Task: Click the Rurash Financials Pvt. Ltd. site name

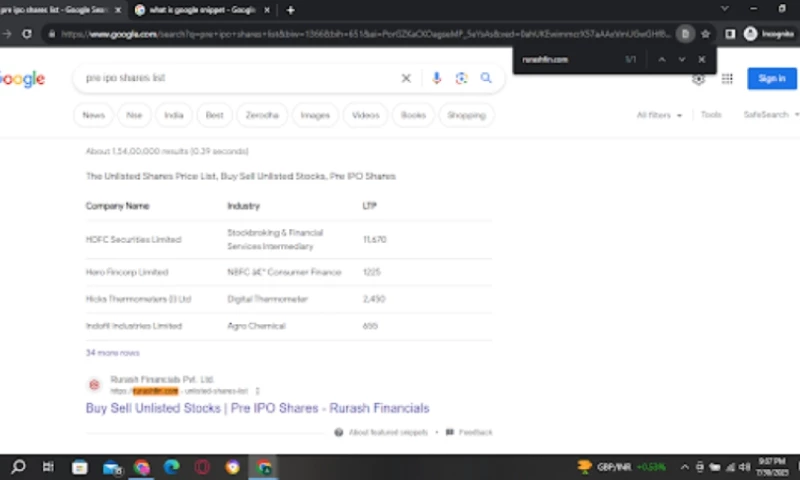Action: (x=162, y=380)
